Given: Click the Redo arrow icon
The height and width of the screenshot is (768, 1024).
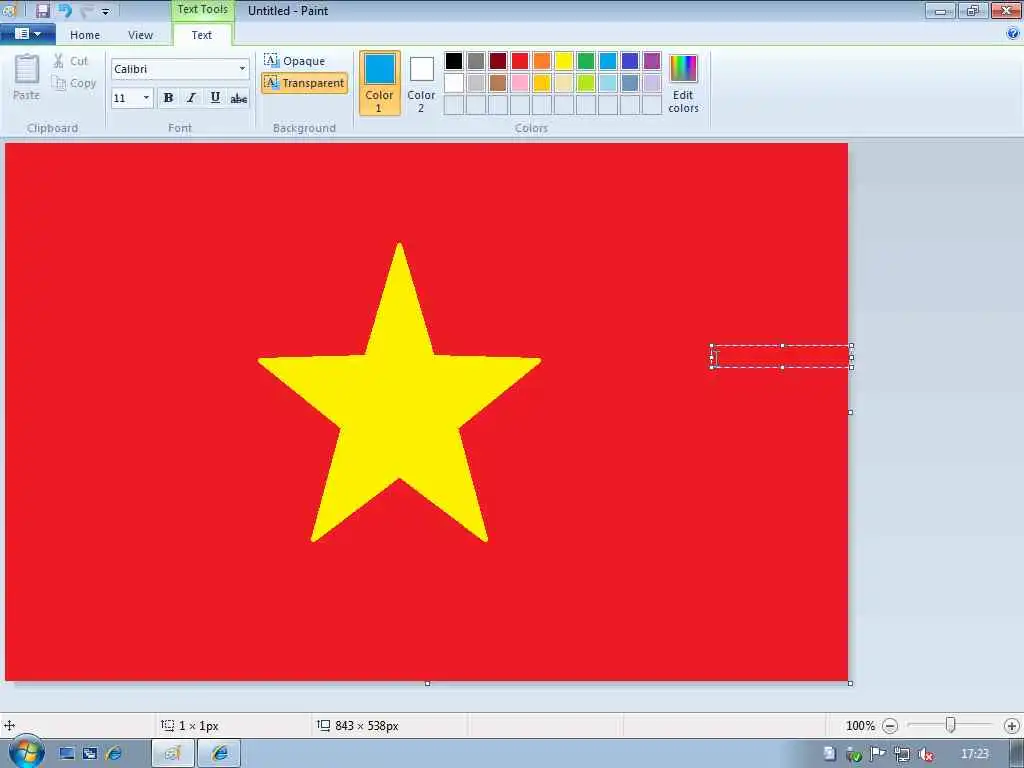Looking at the screenshot, I should pos(86,10).
